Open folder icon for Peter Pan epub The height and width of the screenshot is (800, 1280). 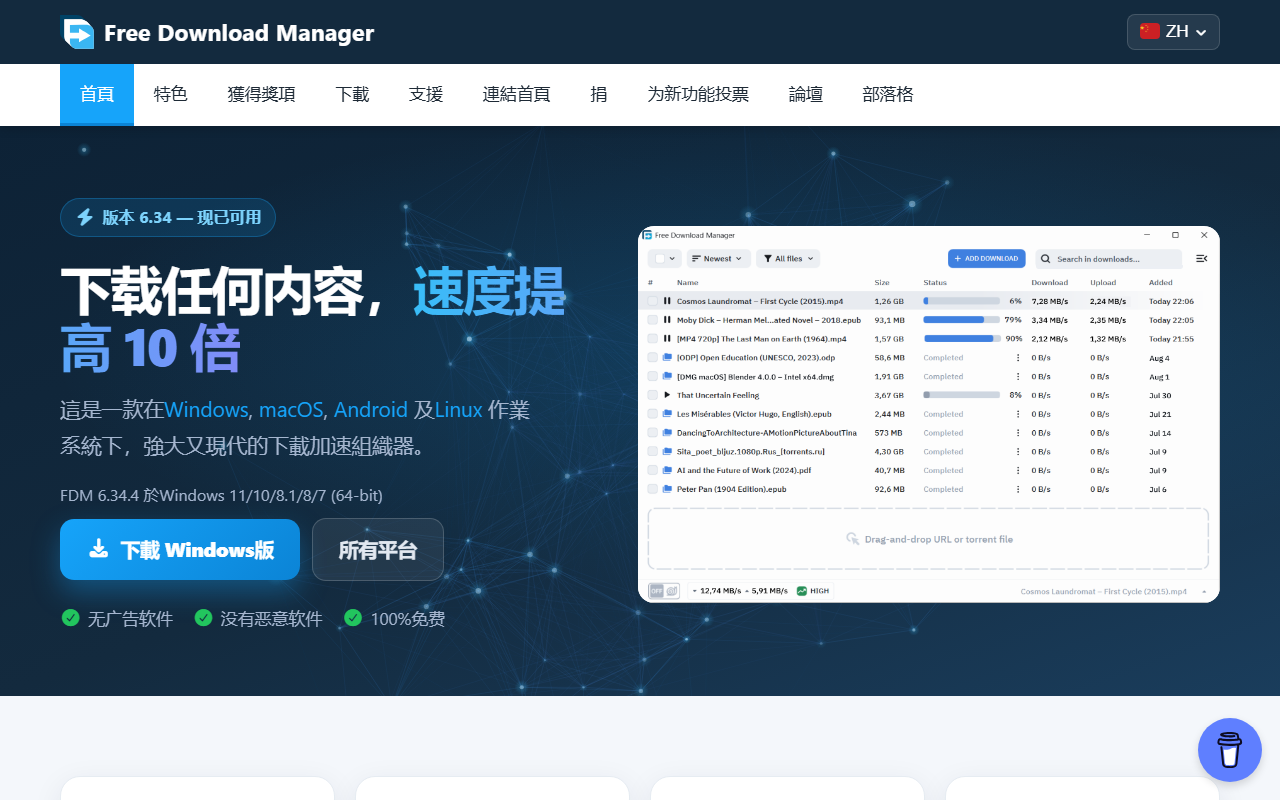[667, 489]
